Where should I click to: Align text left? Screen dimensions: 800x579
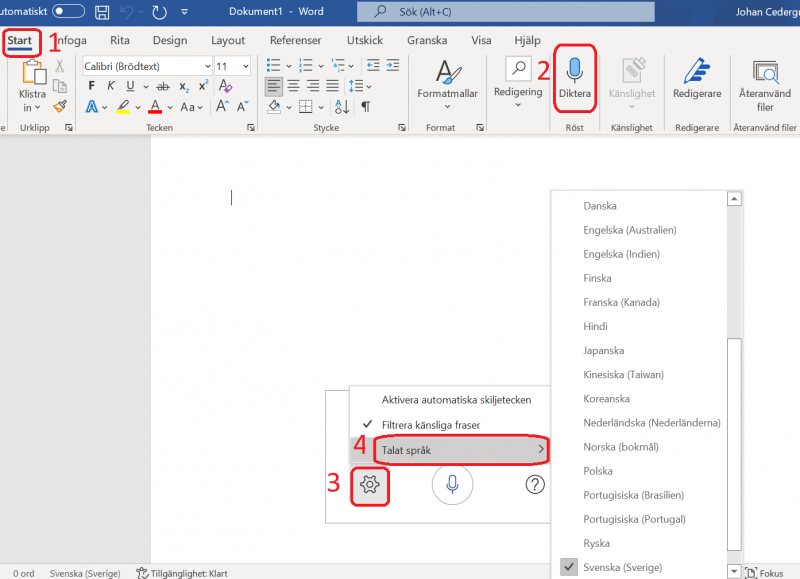click(273, 86)
